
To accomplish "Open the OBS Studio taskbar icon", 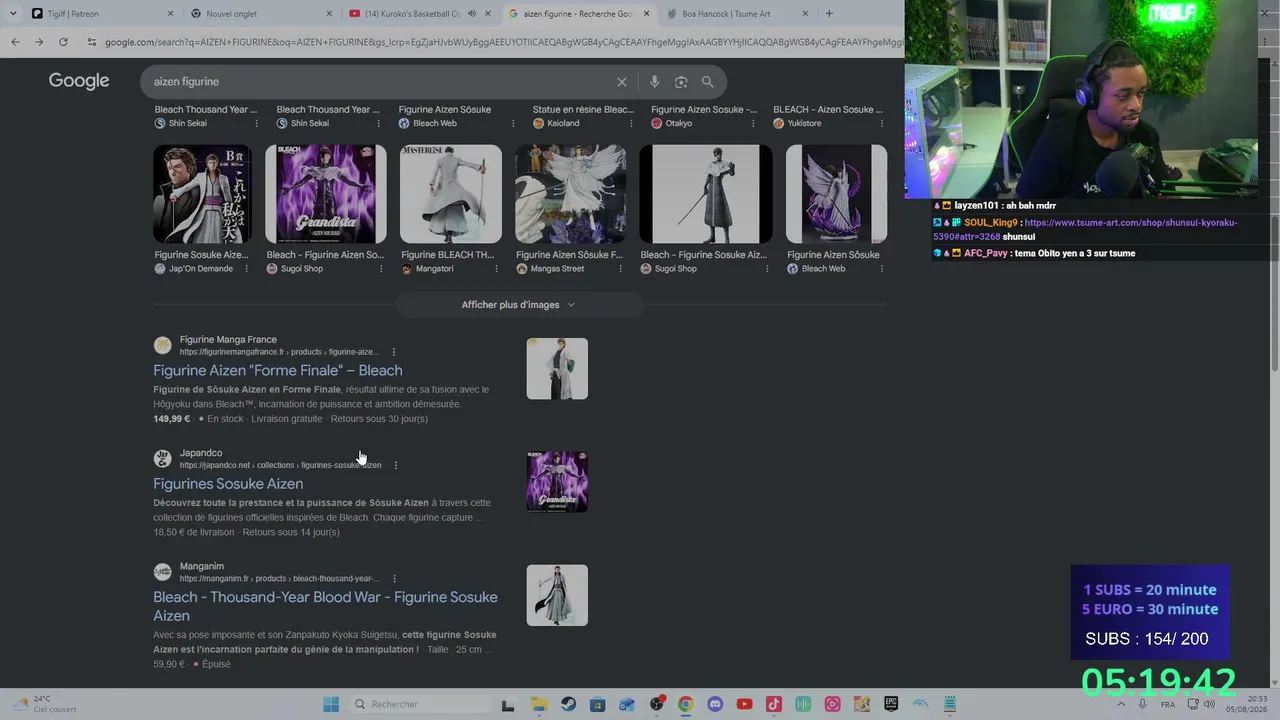I will pos(656,704).
